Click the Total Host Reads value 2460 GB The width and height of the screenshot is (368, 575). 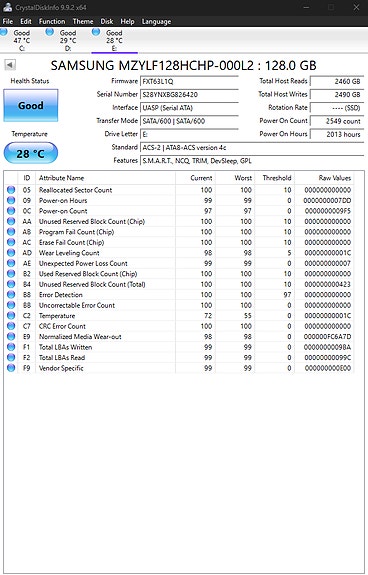[x=337, y=81]
